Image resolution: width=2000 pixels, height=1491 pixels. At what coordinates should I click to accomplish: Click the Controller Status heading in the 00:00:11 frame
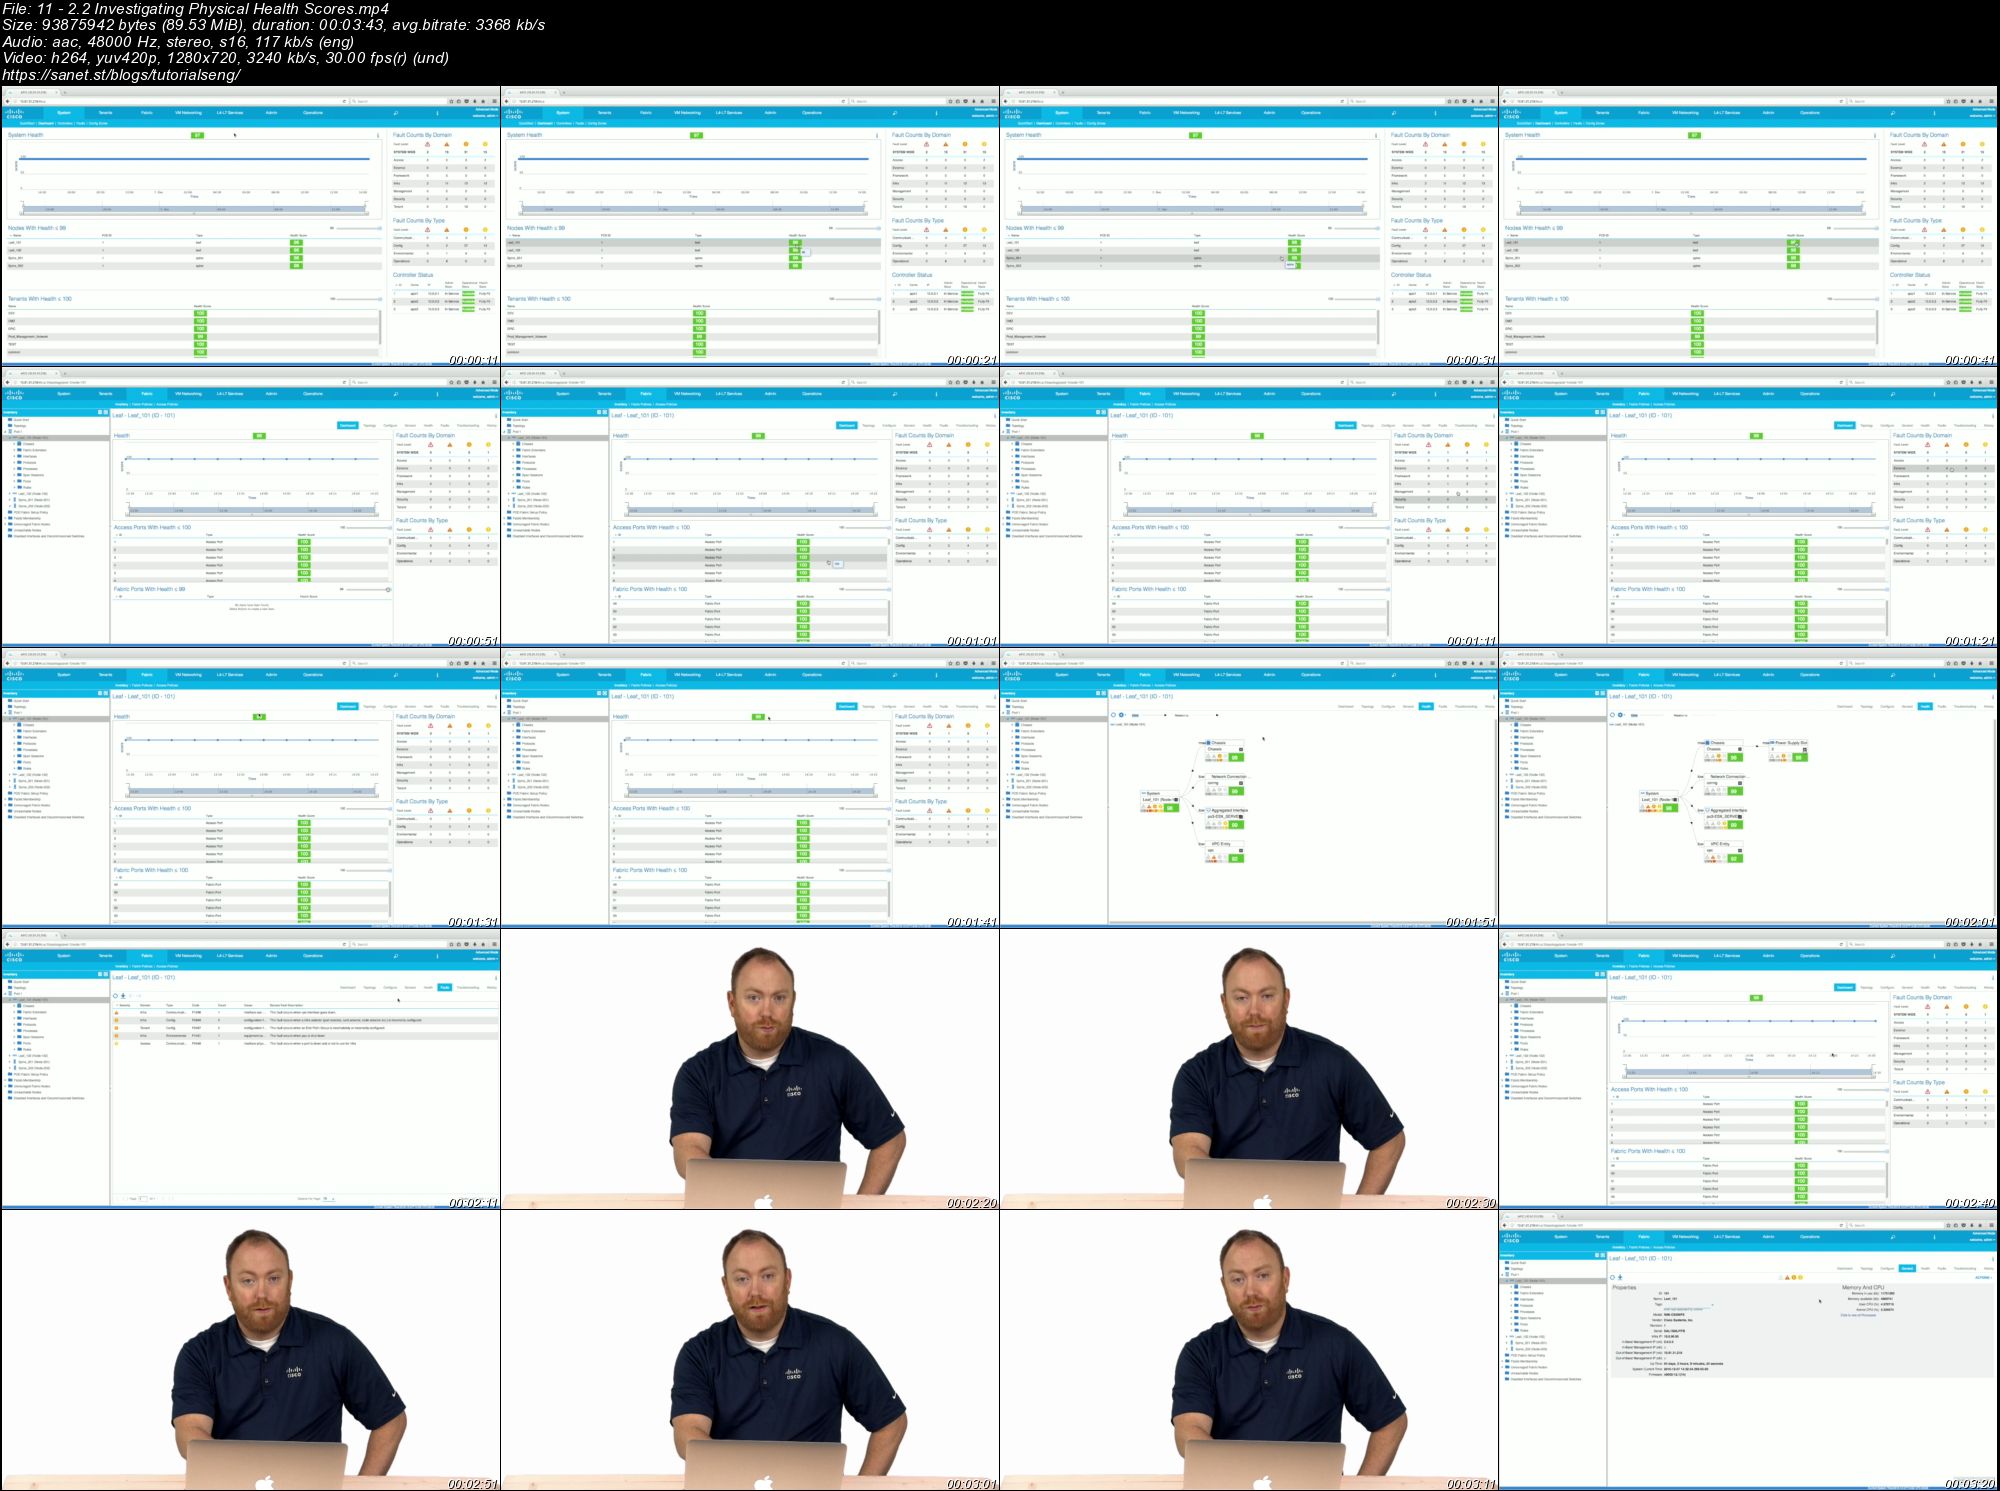click(412, 275)
